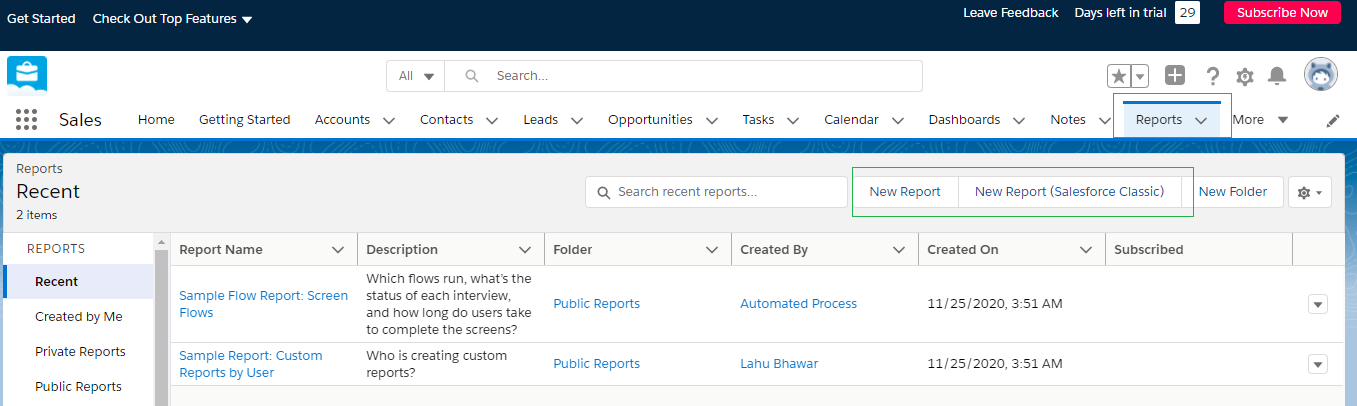
Task: Click the New Report button
Action: (905, 192)
